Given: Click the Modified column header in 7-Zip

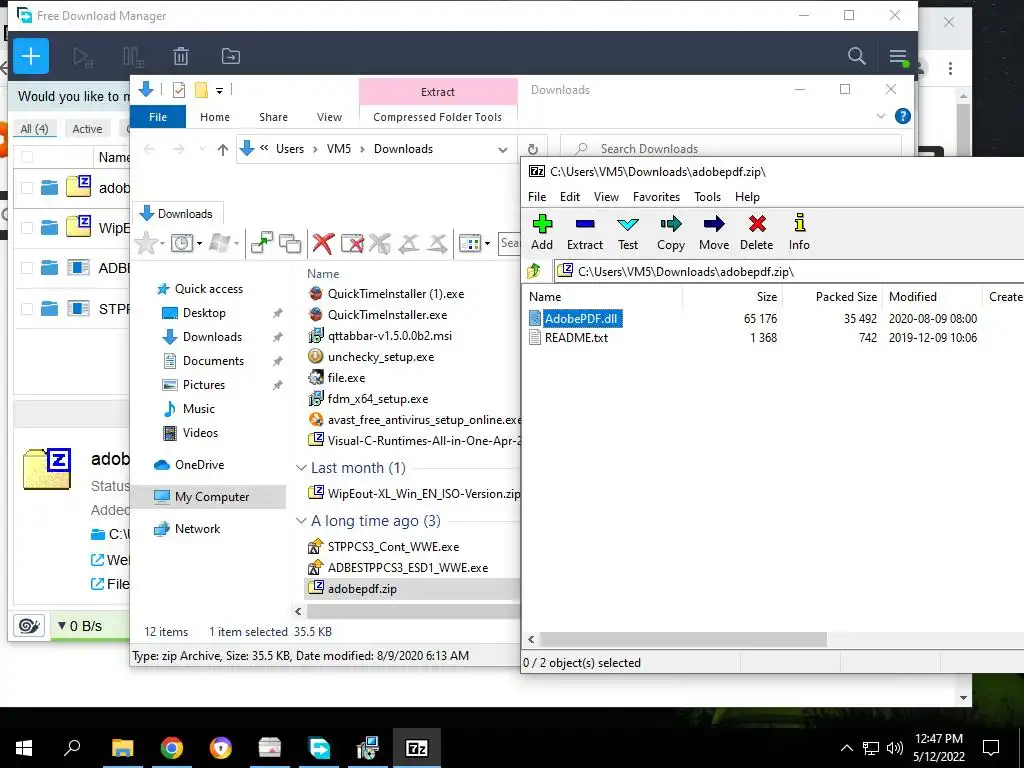Looking at the screenshot, I should coord(932,296).
